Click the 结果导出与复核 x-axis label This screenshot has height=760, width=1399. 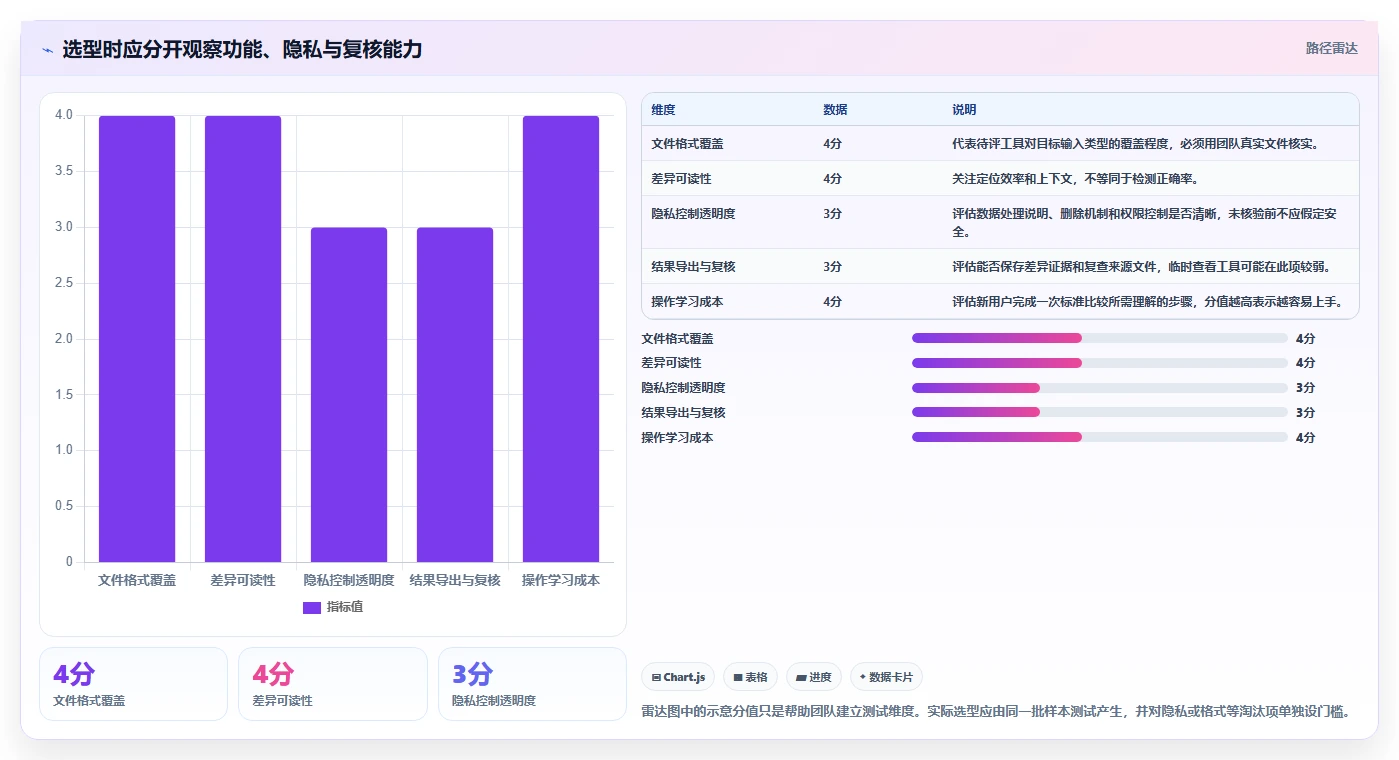click(x=455, y=580)
